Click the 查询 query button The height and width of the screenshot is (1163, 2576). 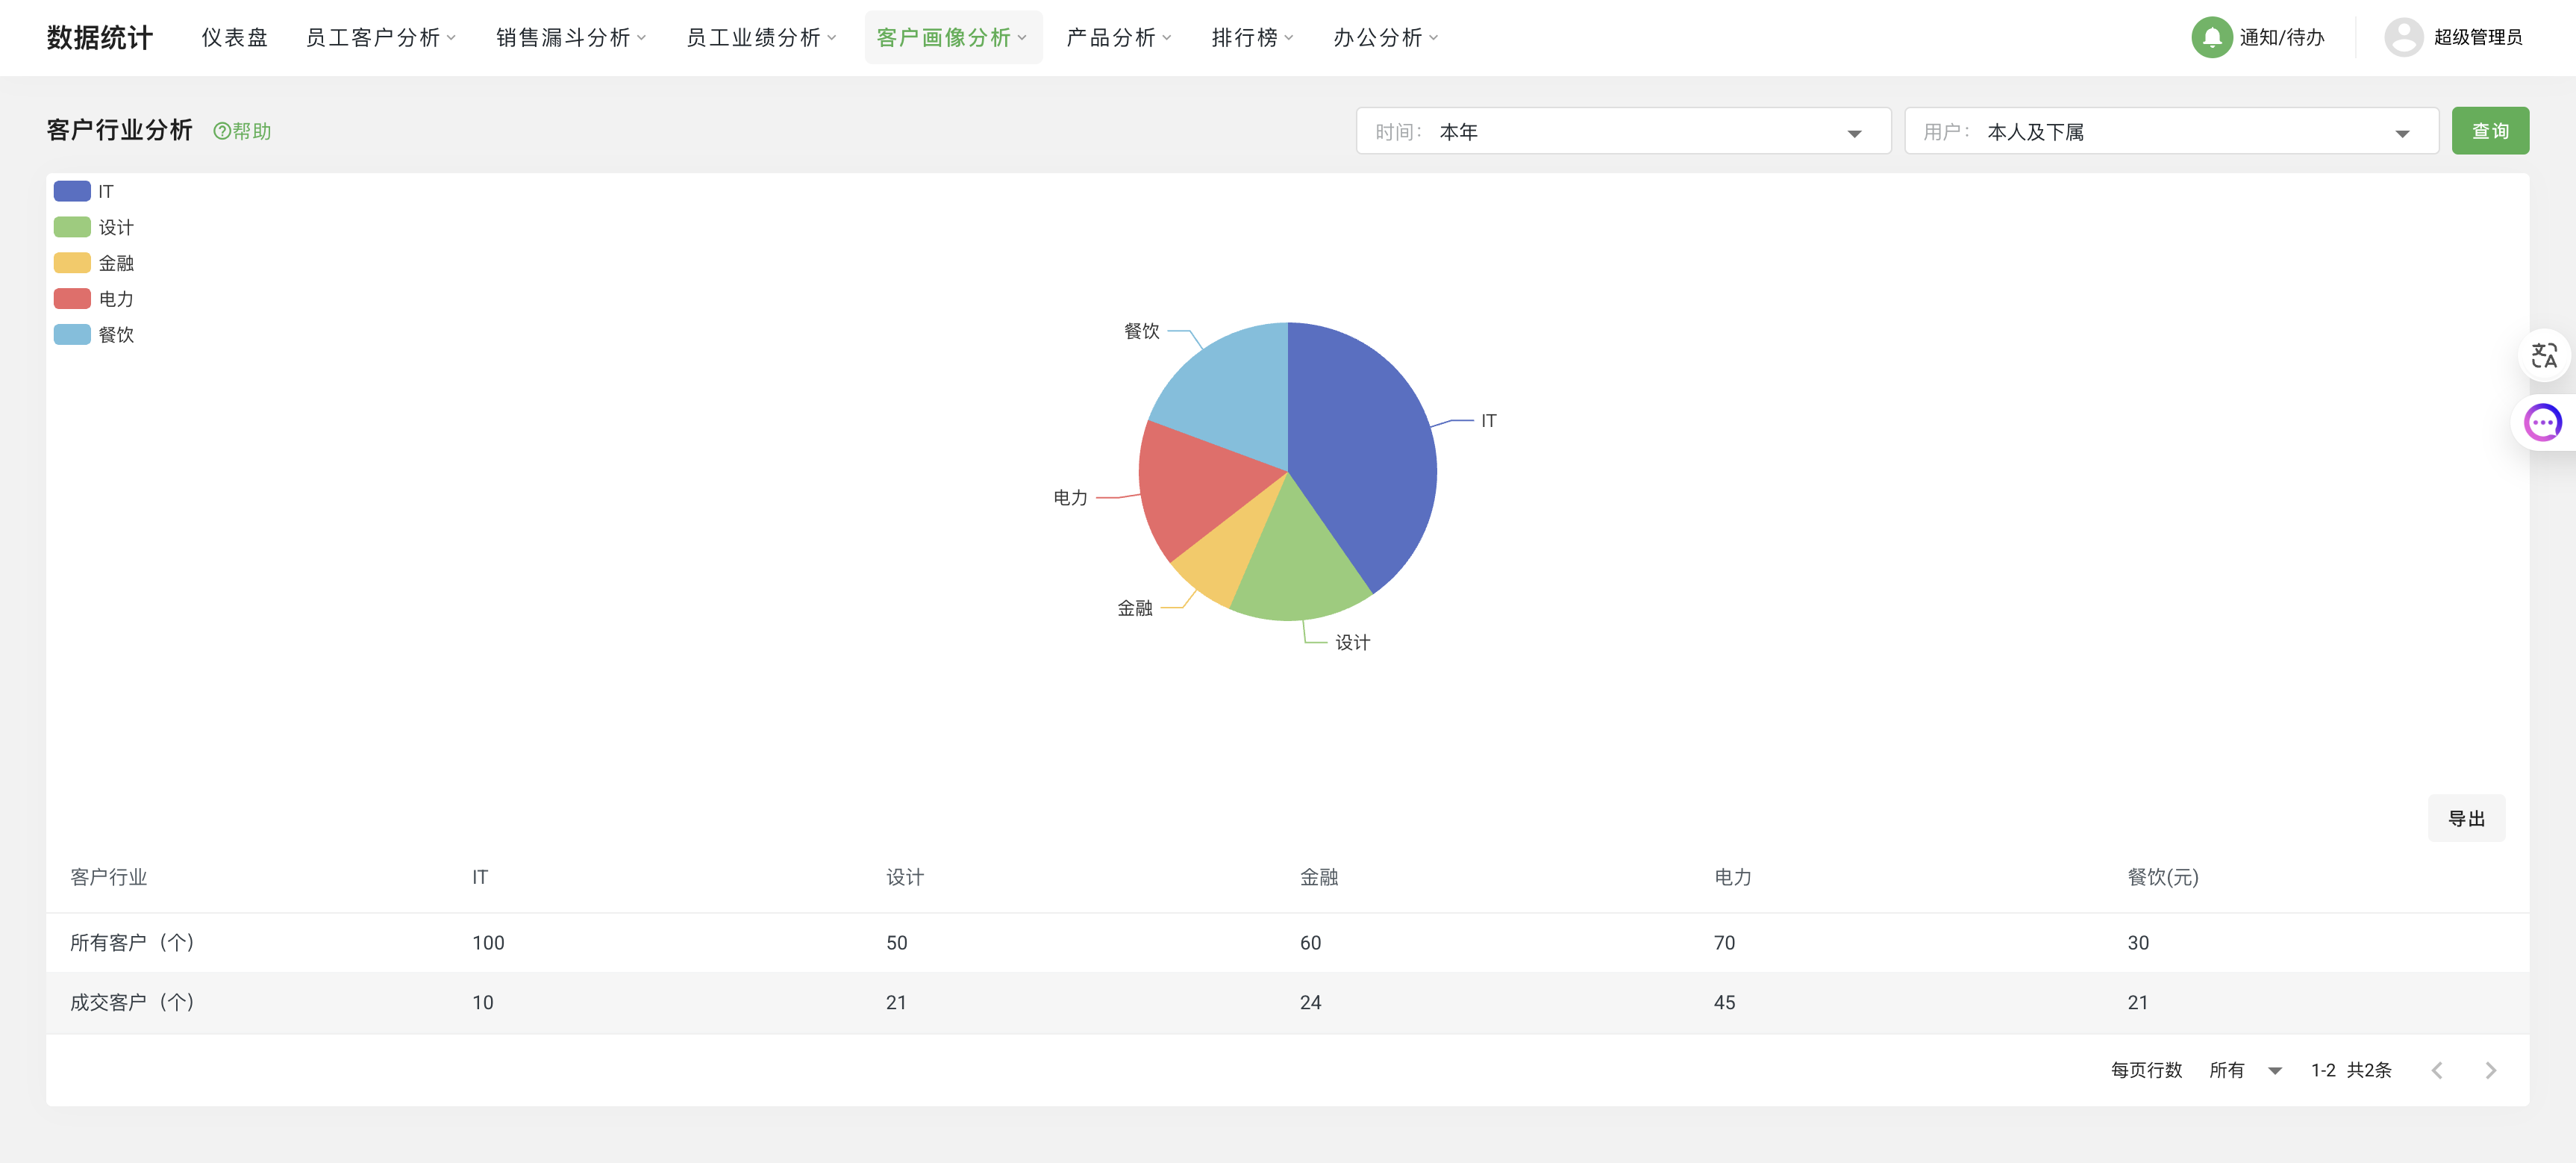tap(2491, 130)
